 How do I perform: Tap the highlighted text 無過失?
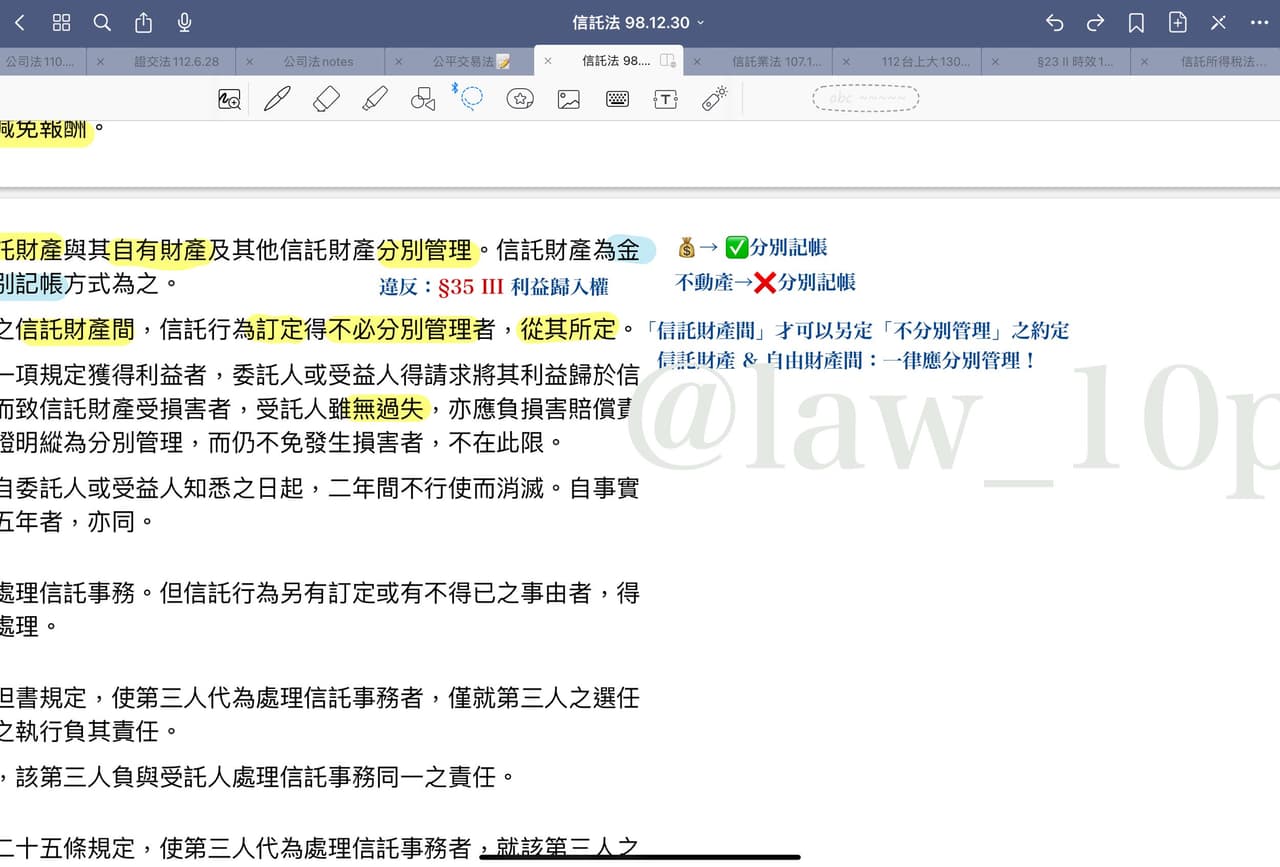(389, 408)
